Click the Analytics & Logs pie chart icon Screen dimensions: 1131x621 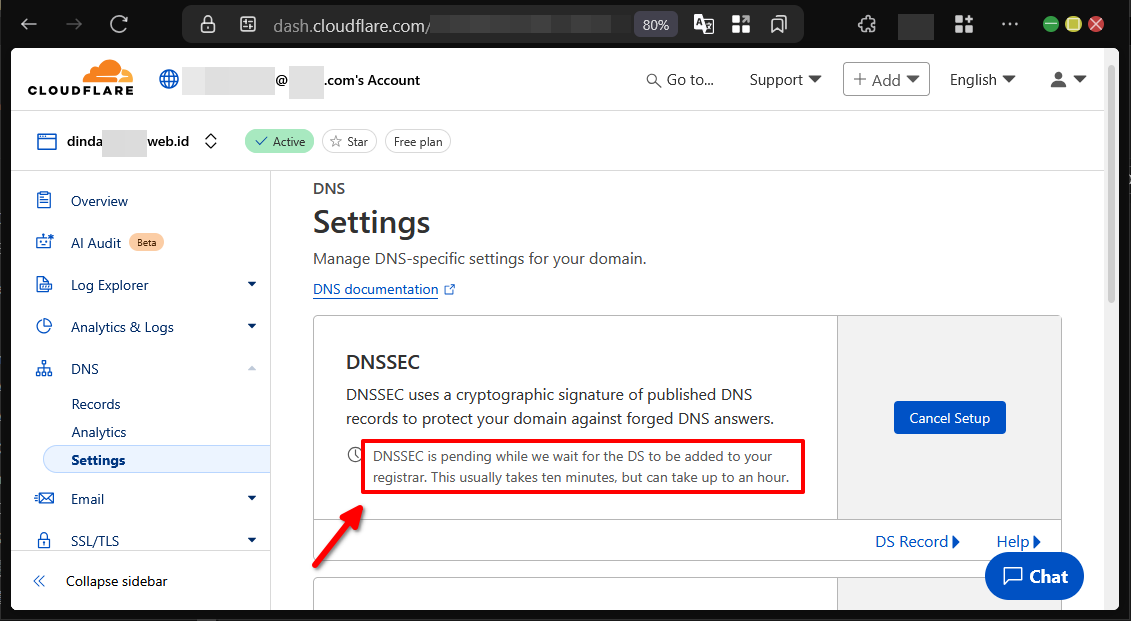point(44,326)
